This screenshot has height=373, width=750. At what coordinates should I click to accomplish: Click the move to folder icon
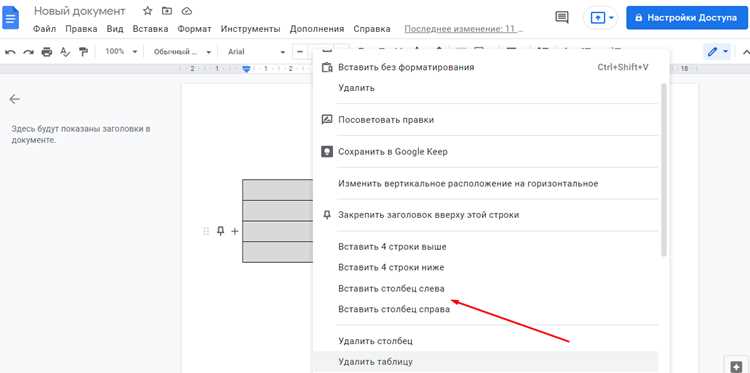[x=167, y=11]
